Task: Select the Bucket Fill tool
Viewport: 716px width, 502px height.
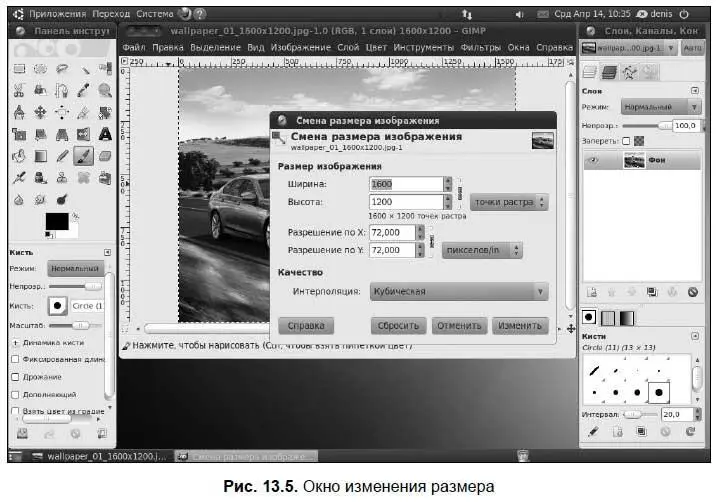Action: (19, 156)
